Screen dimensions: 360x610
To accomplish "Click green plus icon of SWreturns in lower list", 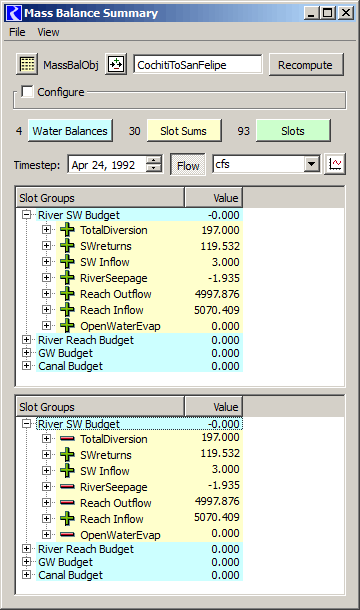I will coord(67,454).
